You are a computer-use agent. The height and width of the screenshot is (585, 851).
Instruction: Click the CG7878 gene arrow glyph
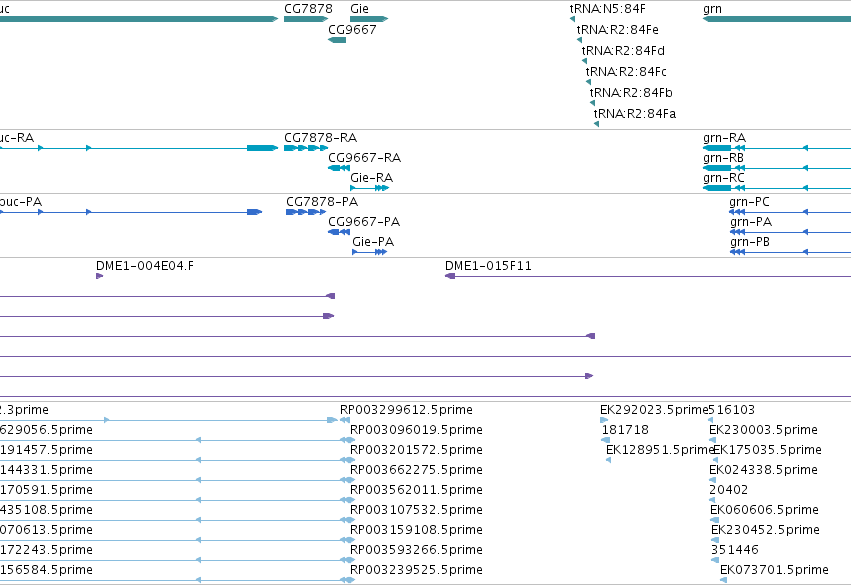pos(306,19)
